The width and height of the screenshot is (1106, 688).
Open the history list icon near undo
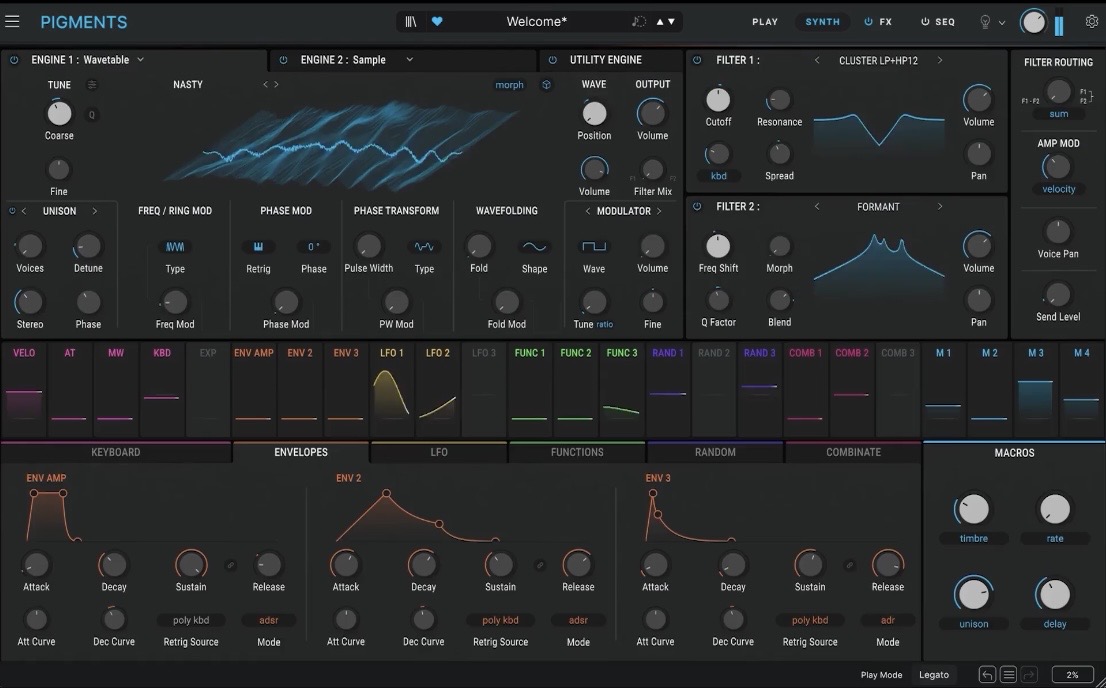tap(1007, 674)
